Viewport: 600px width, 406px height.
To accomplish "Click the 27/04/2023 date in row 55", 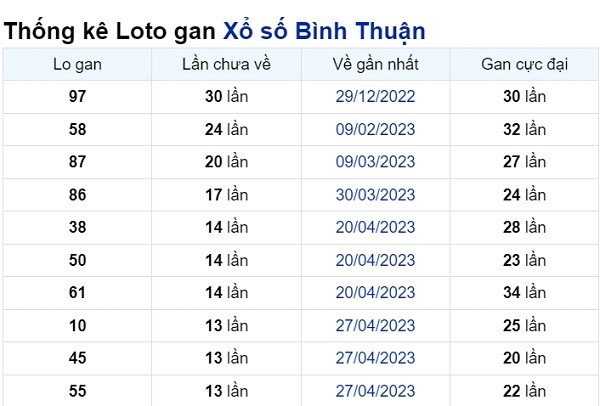I will pyautogui.click(x=375, y=391).
